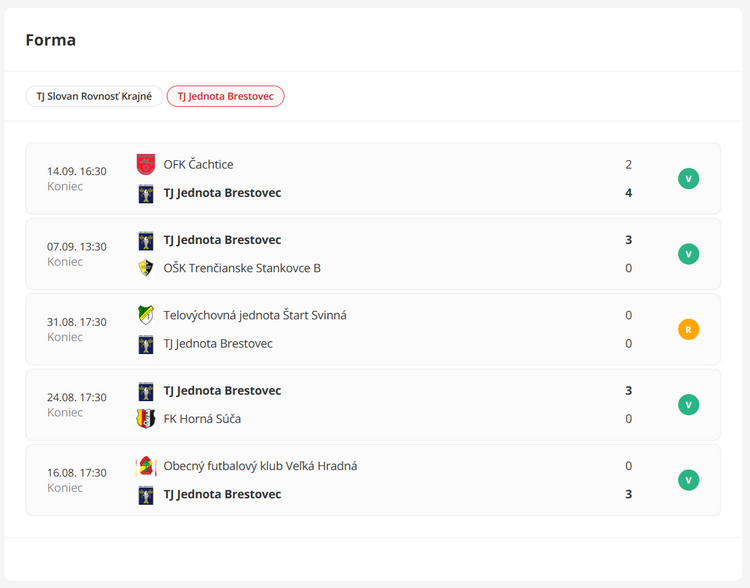Open OŠK Trenčianske Stankovce B link

pos(242,268)
